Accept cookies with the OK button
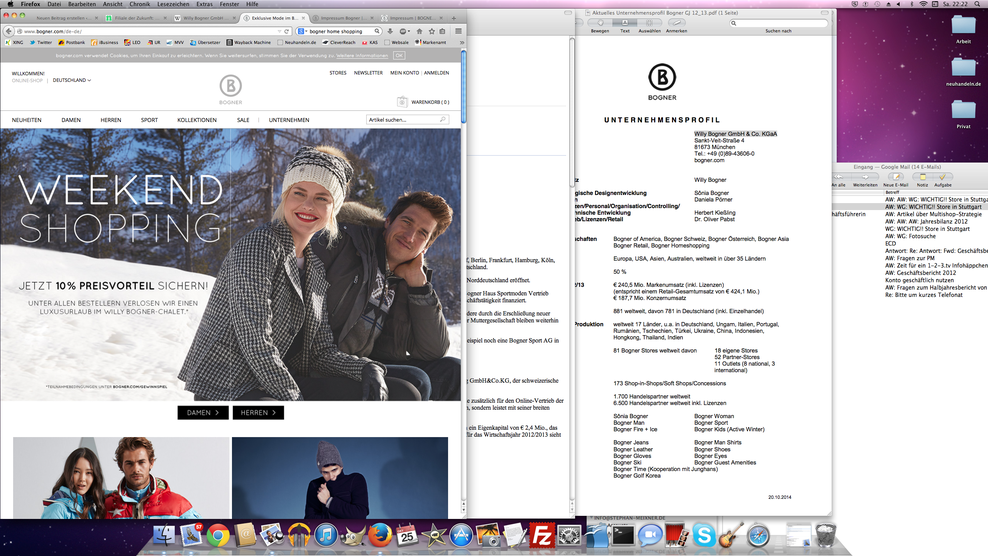The width and height of the screenshot is (988, 556). click(x=399, y=55)
